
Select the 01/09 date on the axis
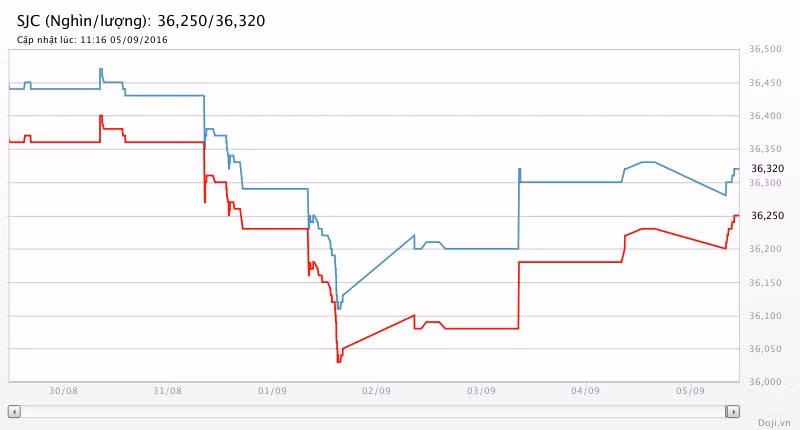(x=272, y=391)
